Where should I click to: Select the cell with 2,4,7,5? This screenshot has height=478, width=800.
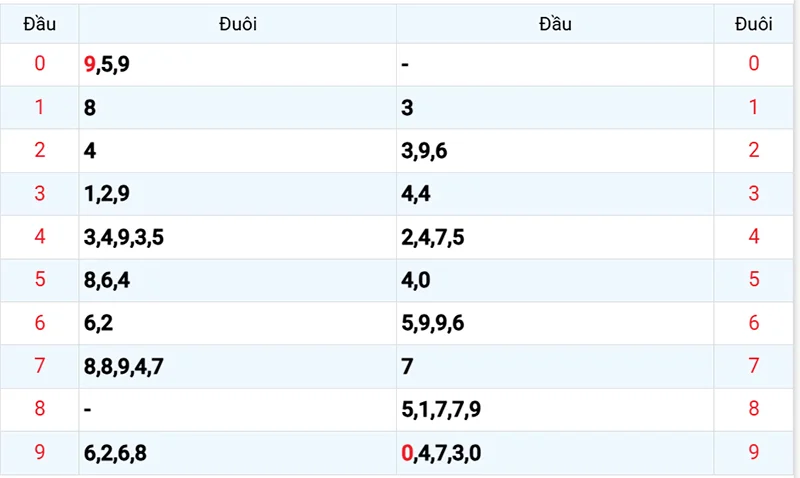tap(555, 237)
